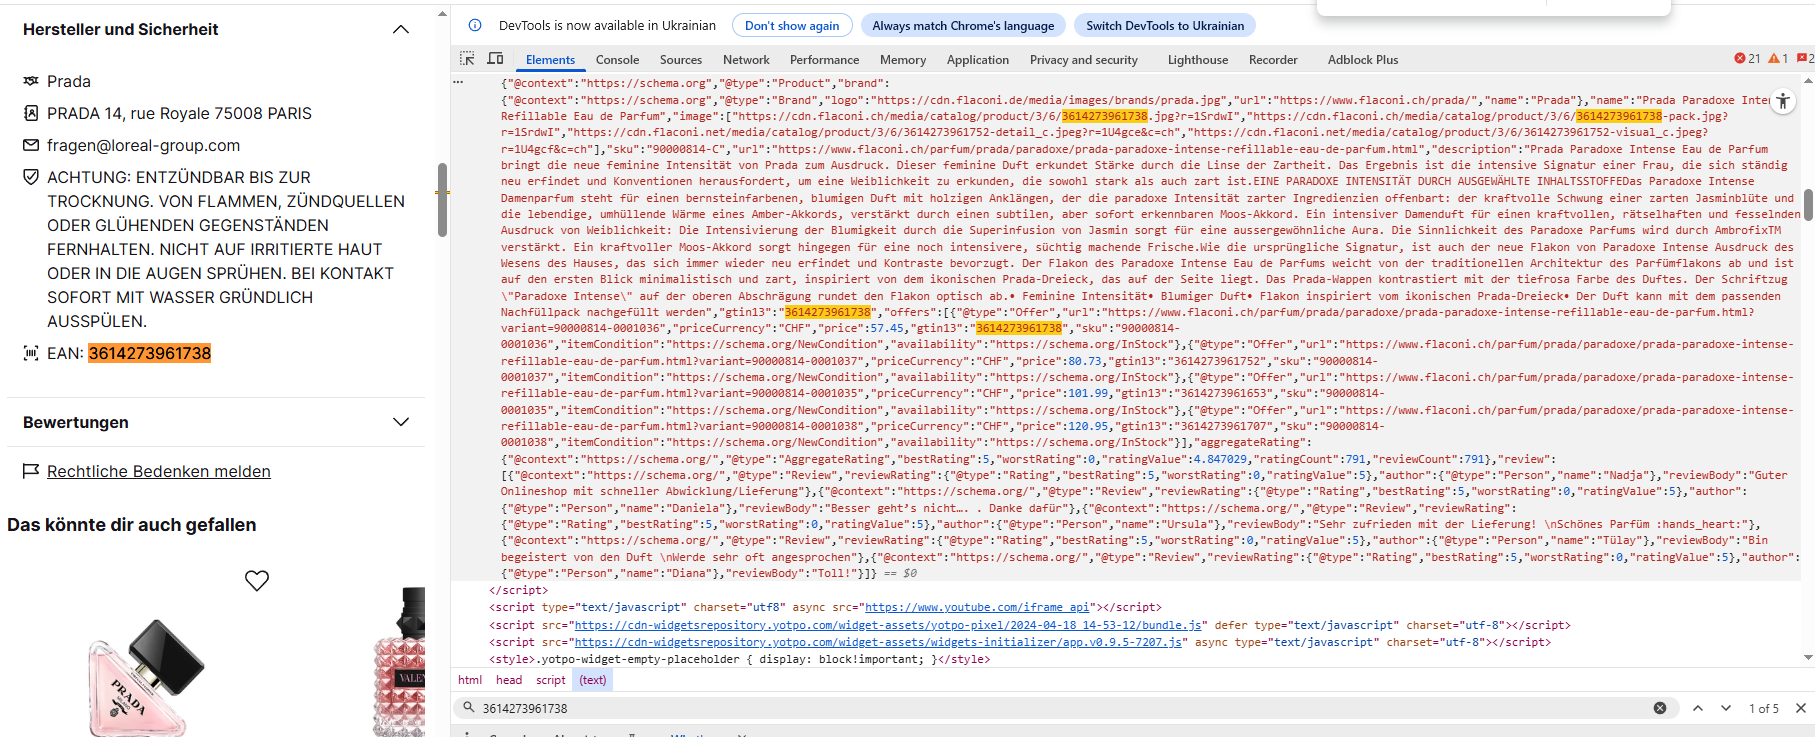This screenshot has width=1815, height=737.
Task: Select the script breadcrumb
Action: point(551,680)
